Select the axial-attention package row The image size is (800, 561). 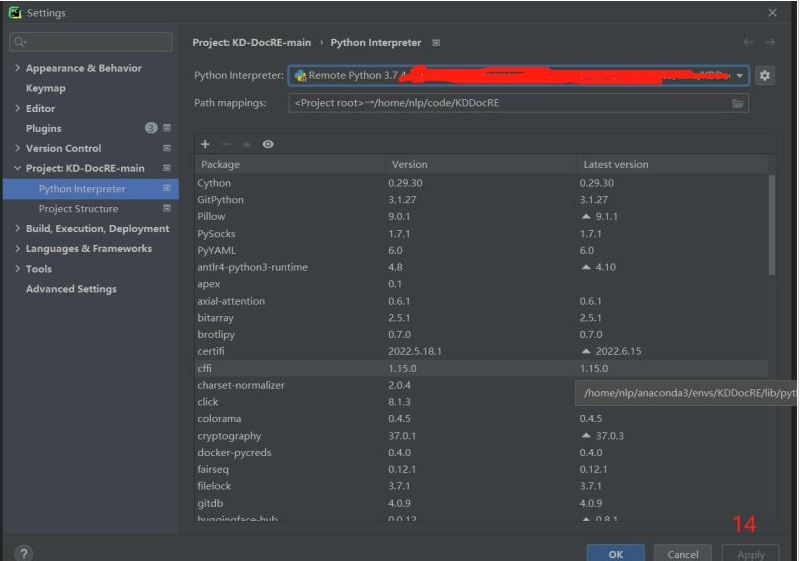[482, 301]
